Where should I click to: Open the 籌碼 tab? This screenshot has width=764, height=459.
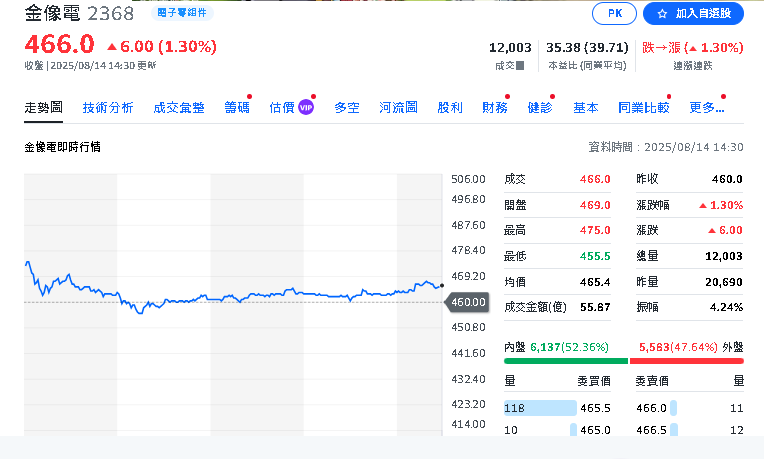[237, 108]
